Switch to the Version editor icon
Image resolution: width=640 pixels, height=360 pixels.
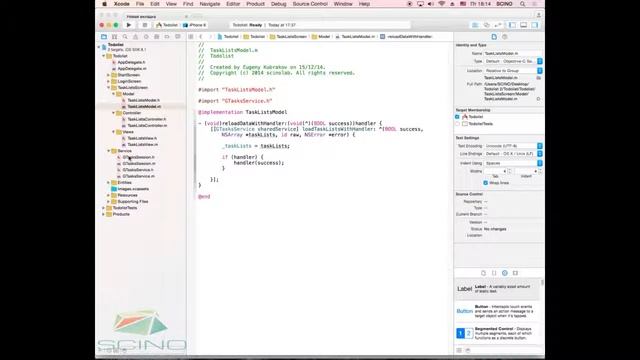pyautogui.click(x=498, y=25)
